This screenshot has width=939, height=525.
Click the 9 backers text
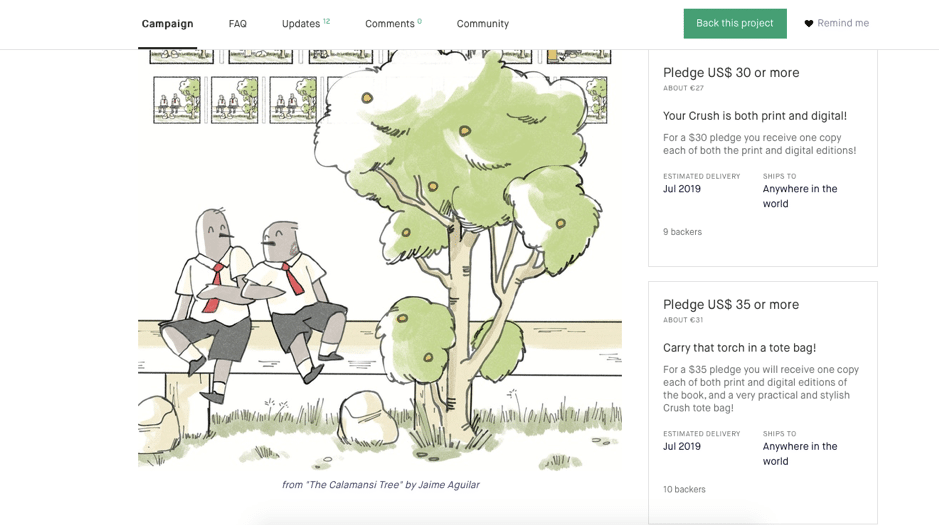coord(682,232)
